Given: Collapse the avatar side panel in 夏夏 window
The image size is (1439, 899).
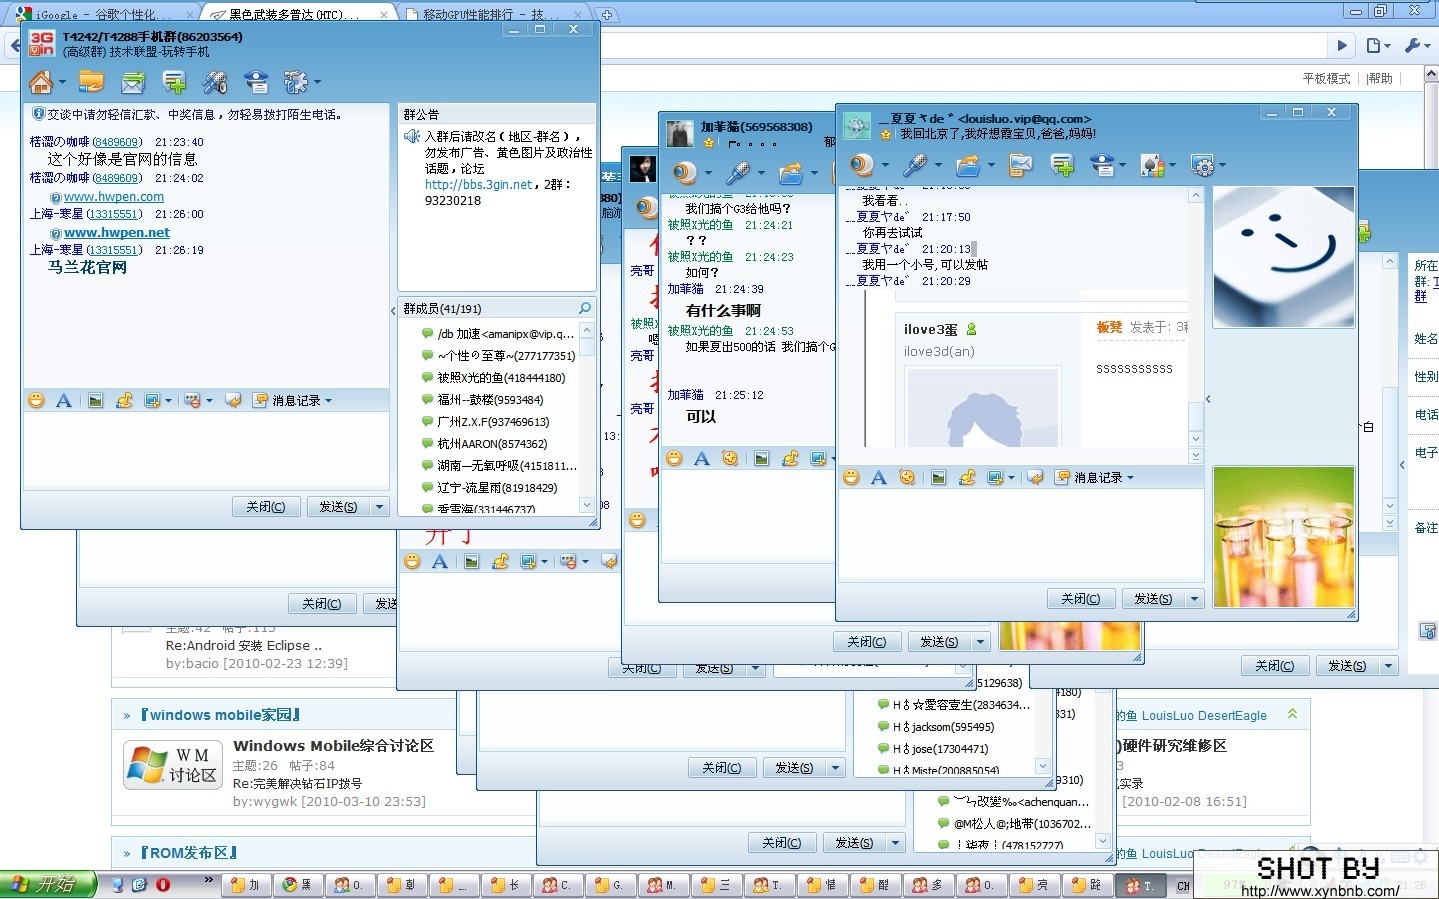Looking at the screenshot, I should pos(1208,399).
